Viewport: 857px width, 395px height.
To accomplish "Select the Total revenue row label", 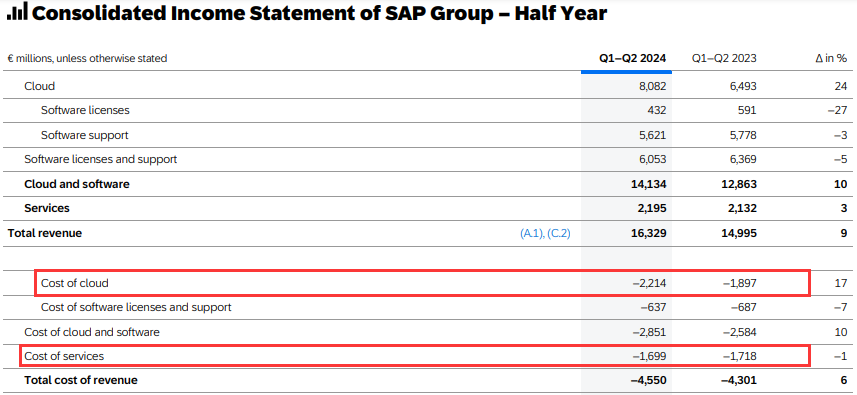I will pyautogui.click(x=45, y=233).
